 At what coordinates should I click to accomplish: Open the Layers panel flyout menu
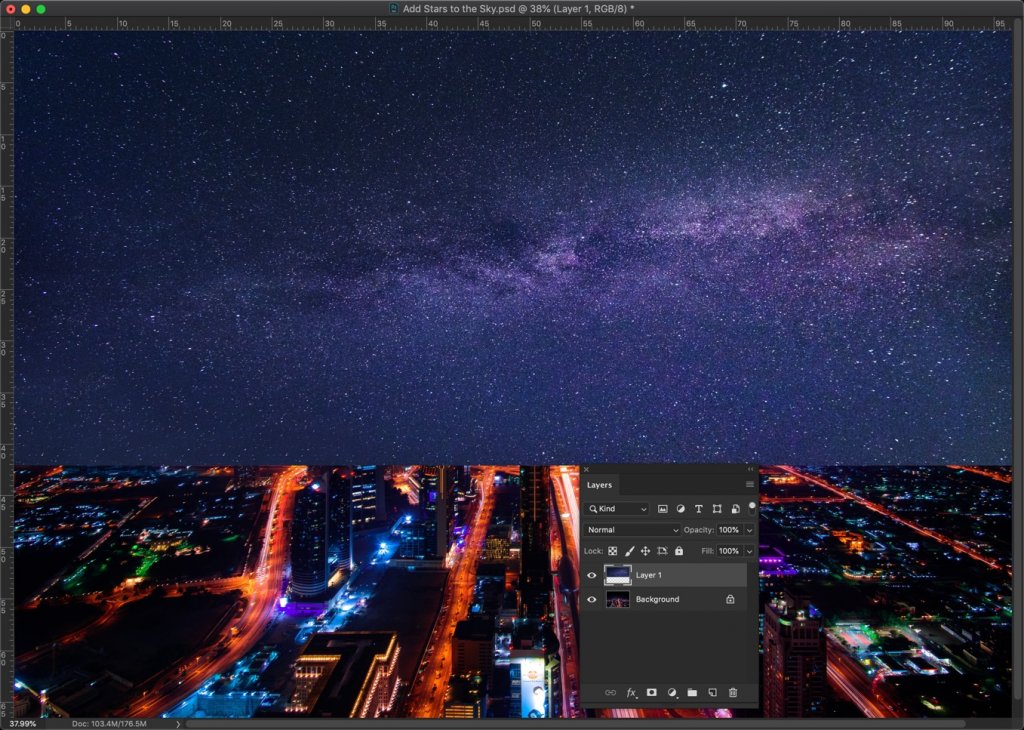coord(750,484)
